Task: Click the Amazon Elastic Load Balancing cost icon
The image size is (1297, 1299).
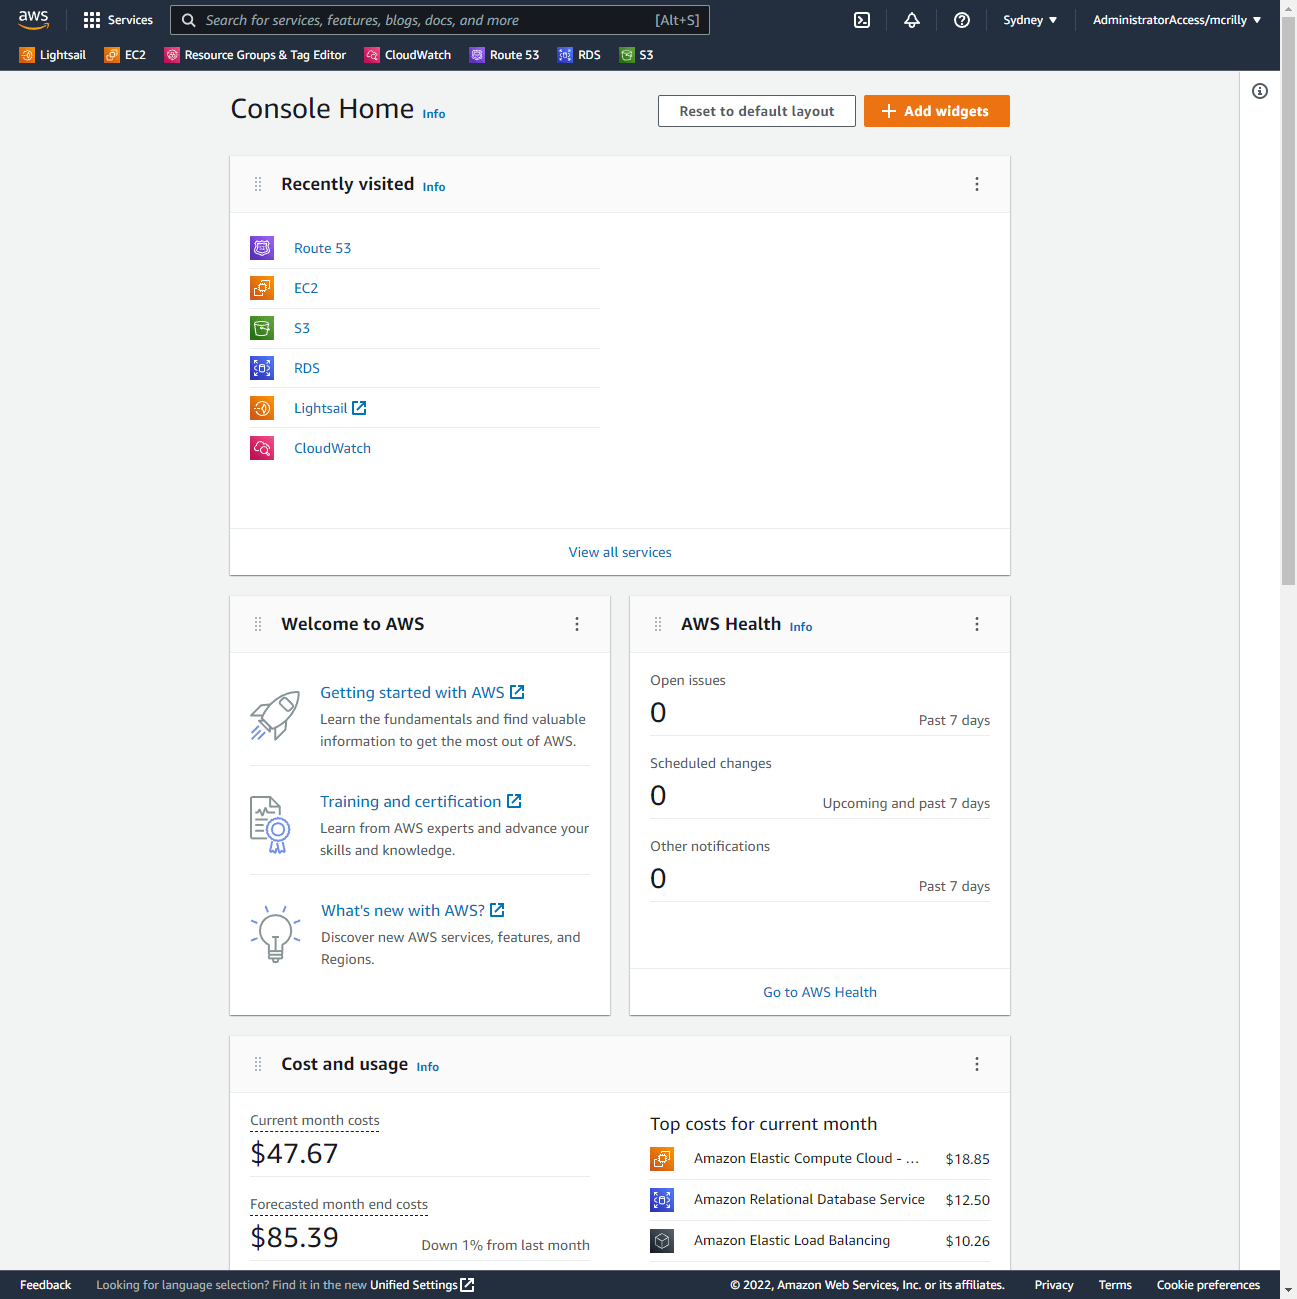Action: 662,1241
